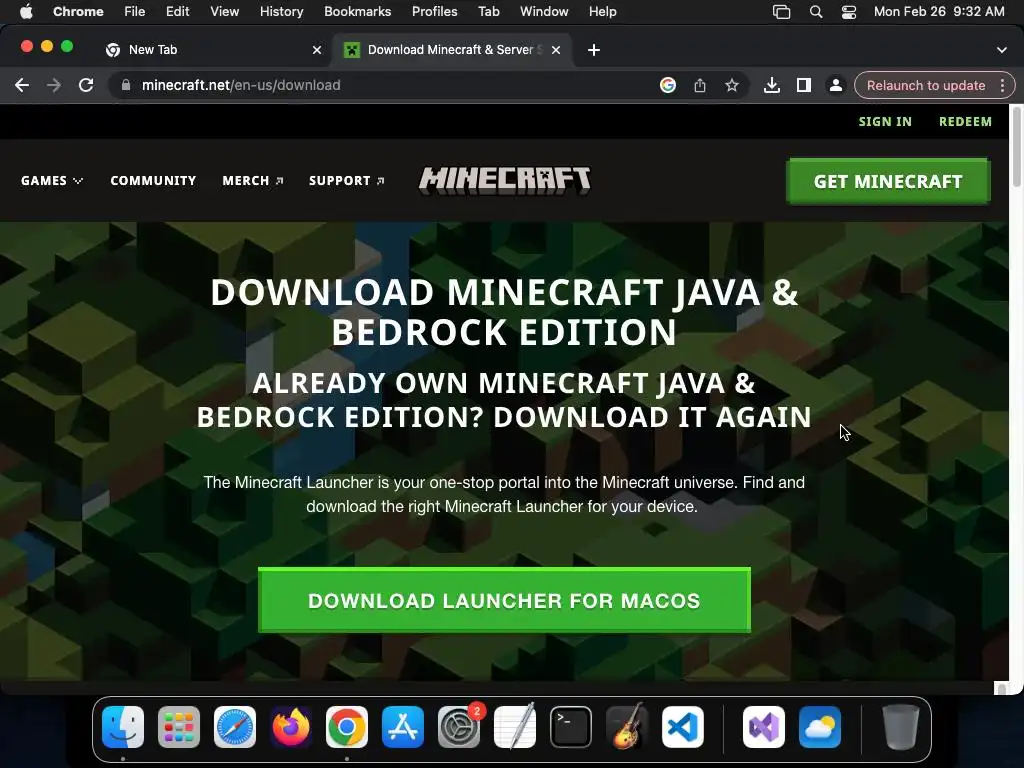This screenshot has height=768, width=1024.
Task: Open a new tab with plus button
Action: point(594,50)
